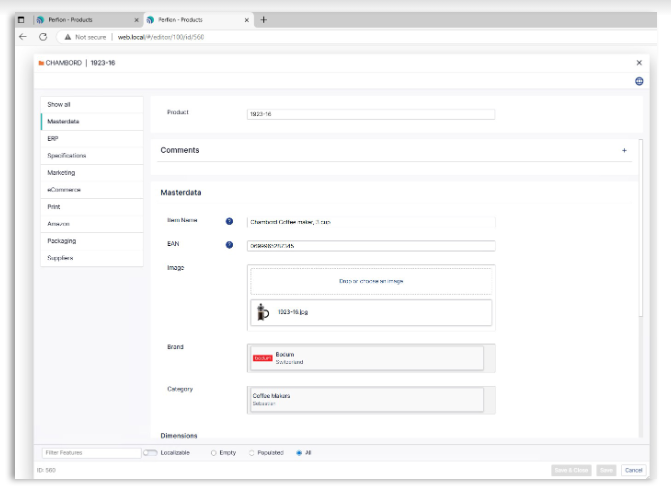The image size is (671, 491).
Task: Toggle the Localizable switch
Action: coord(150,452)
